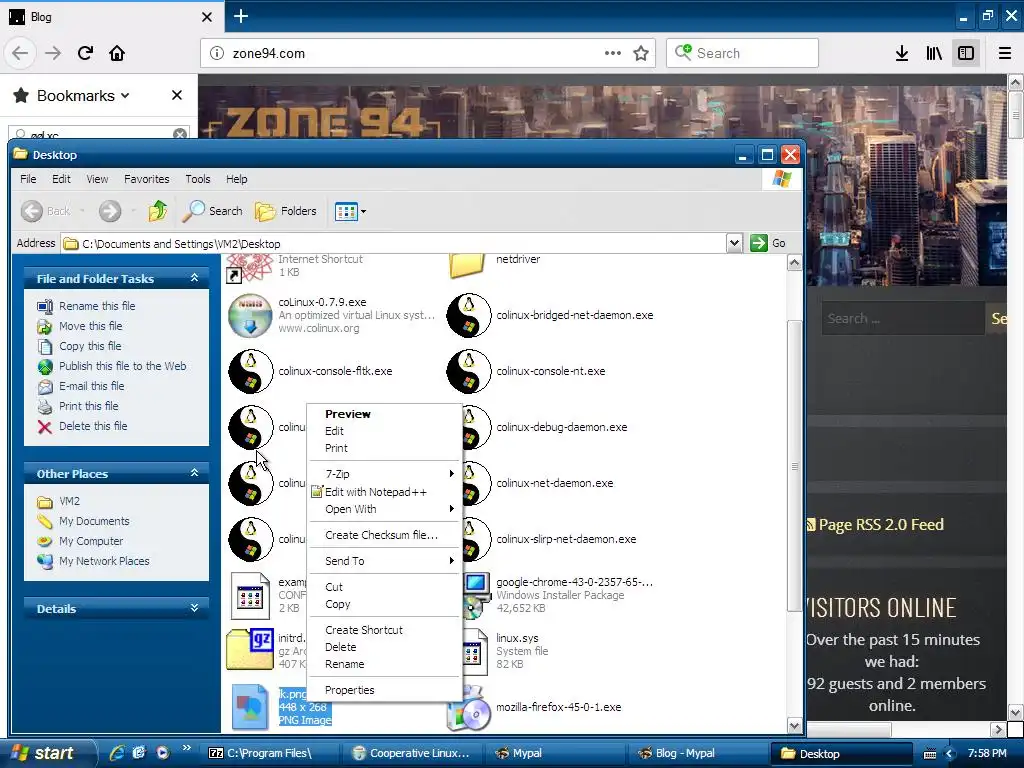Image resolution: width=1024 pixels, height=768 pixels.
Task: Open the Explorer Favorites menu
Action: coord(146,179)
